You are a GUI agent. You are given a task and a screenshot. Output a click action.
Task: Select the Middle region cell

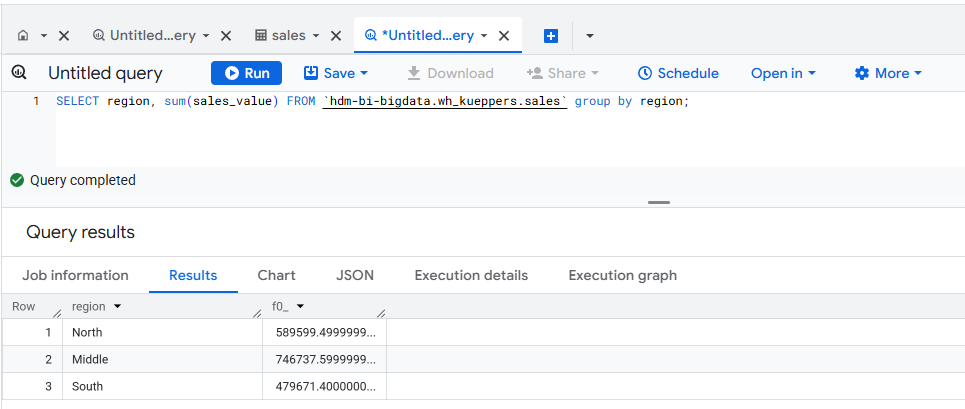[x=162, y=359]
